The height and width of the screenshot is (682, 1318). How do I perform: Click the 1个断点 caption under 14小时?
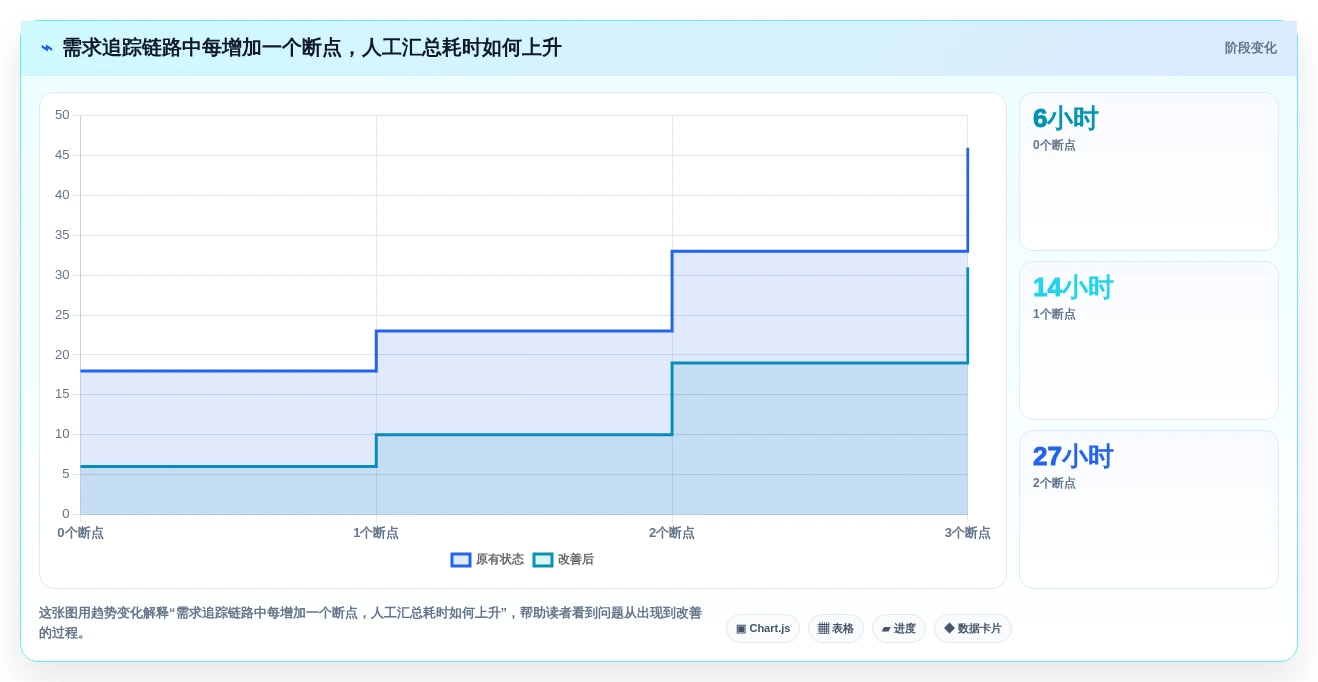[1054, 314]
